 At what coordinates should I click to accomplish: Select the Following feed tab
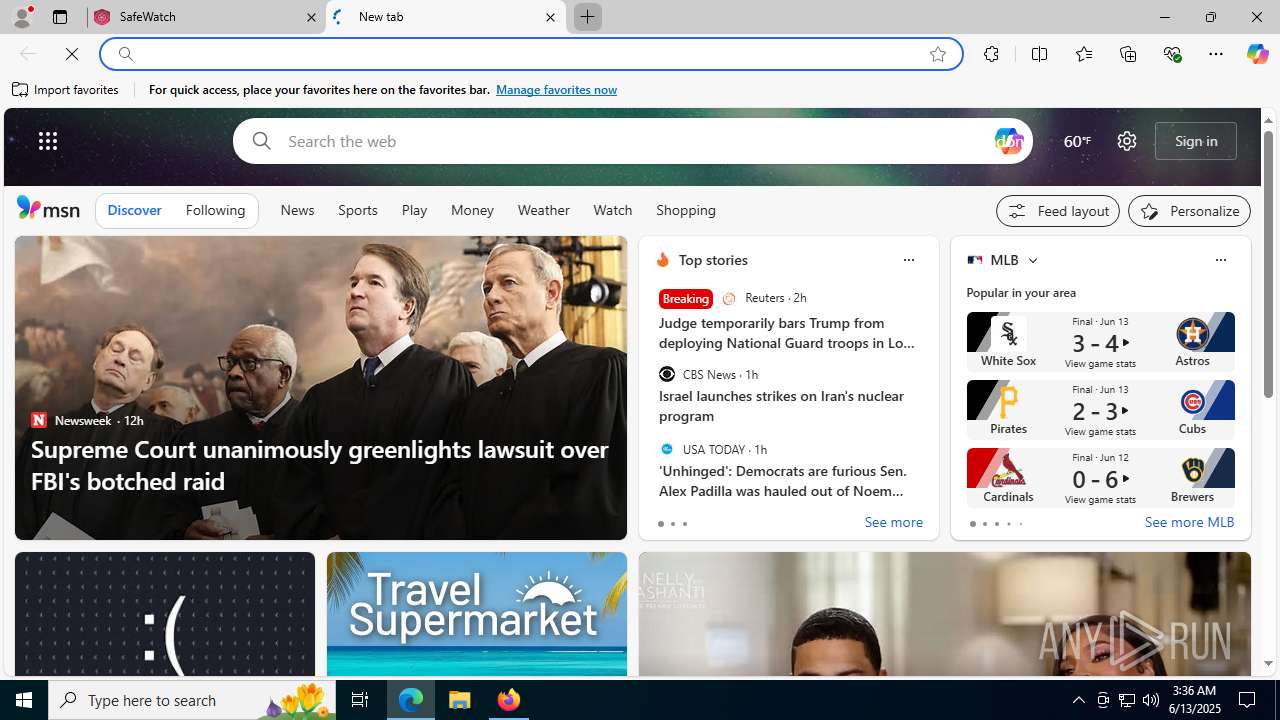(x=215, y=210)
